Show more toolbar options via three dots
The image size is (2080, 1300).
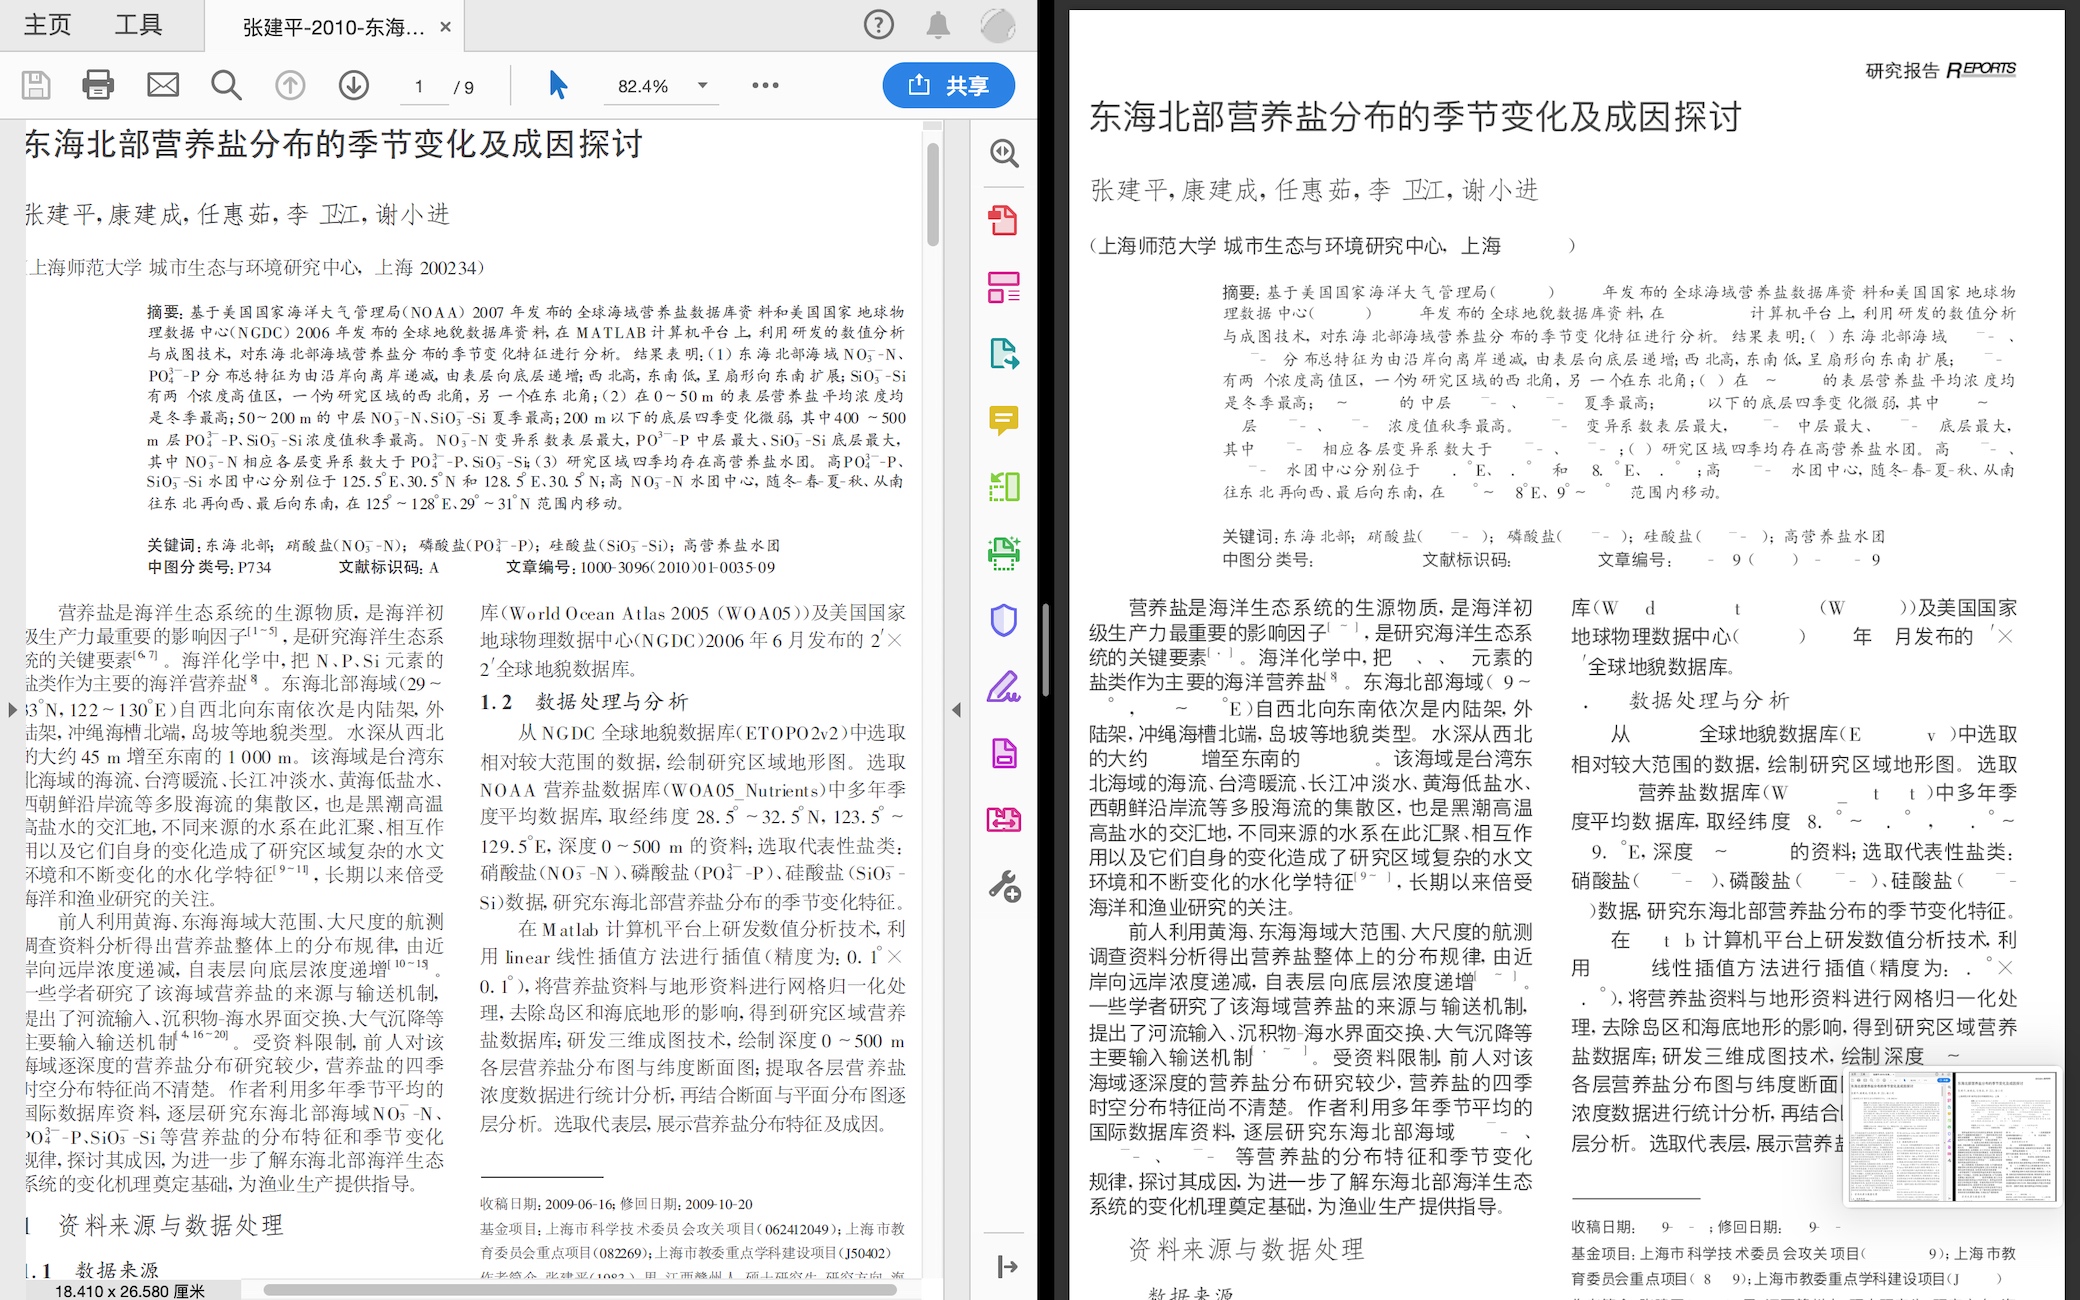pos(765,86)
